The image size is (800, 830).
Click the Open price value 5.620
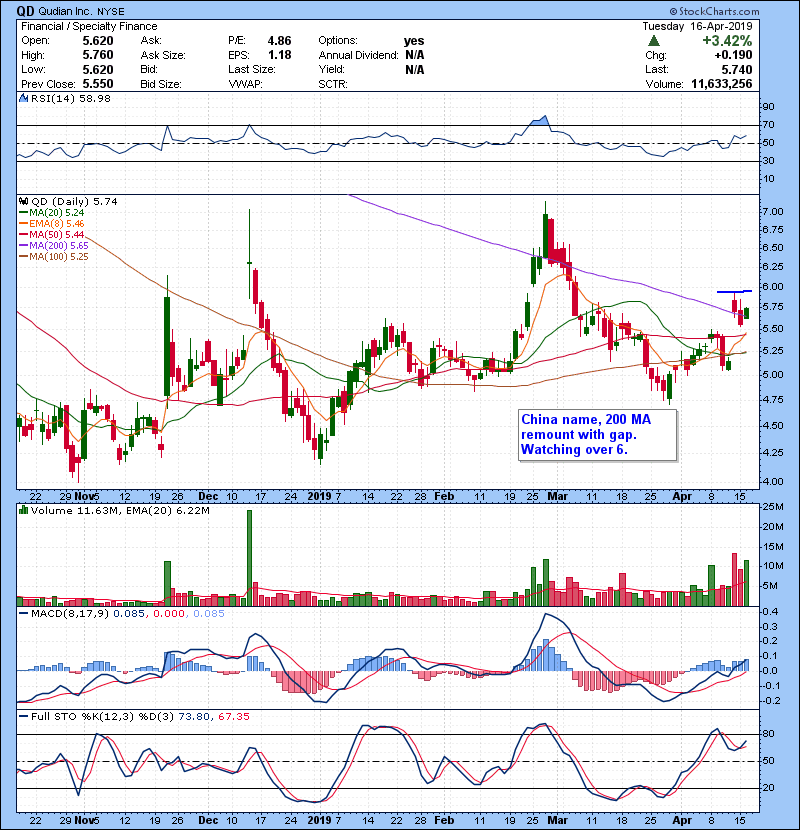(x=98, y=41)
